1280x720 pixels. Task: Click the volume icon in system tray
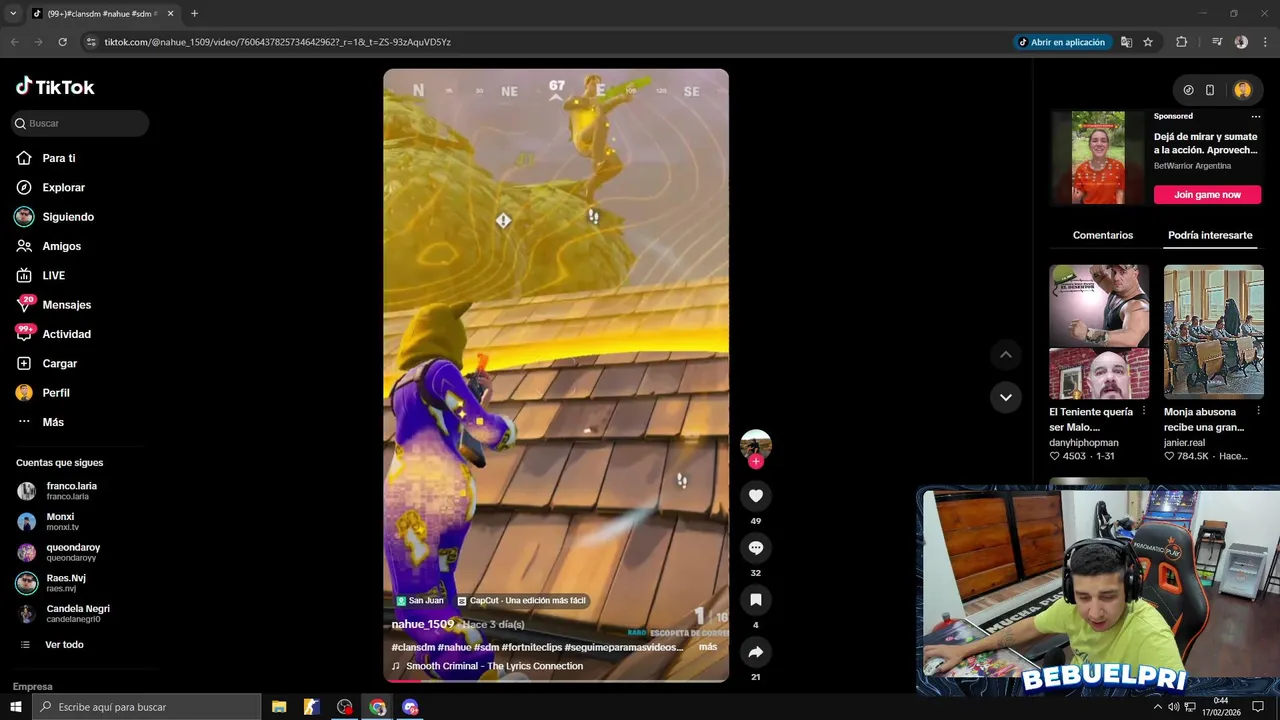point(1173,707)
